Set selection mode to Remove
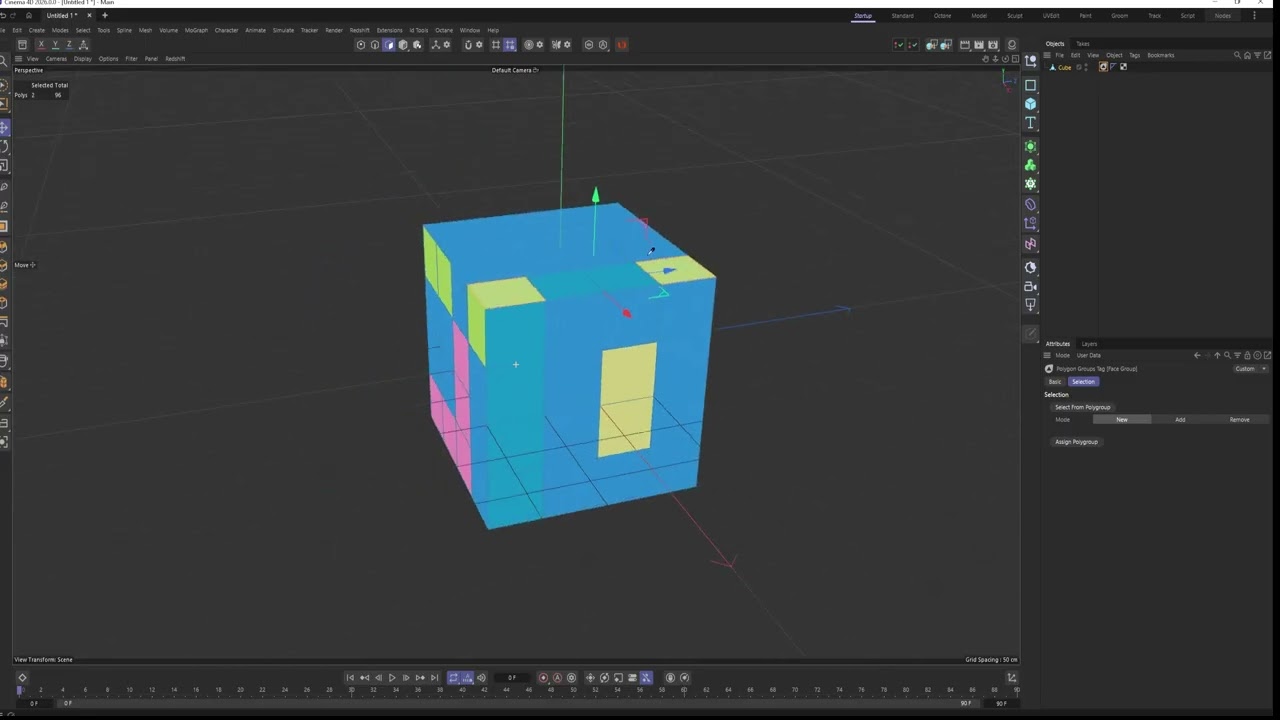This screenshot has height=720, width=1280. [1239, 420]
